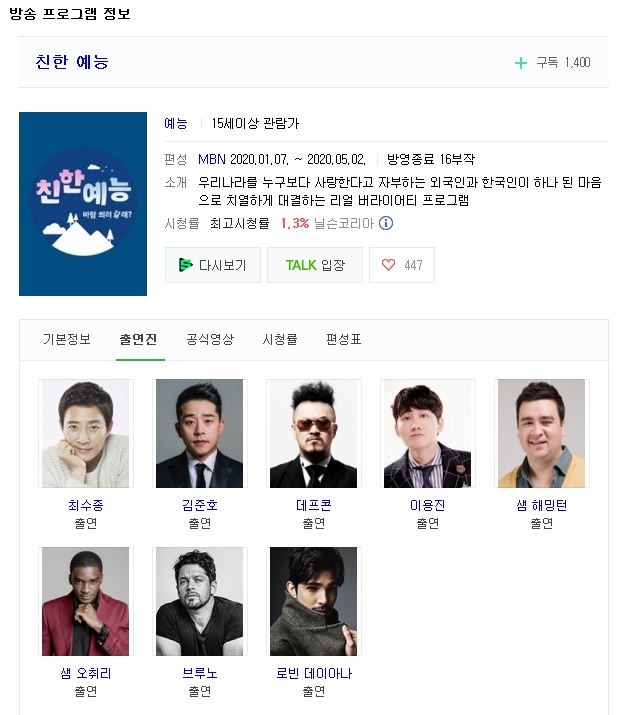Click the heart like icon

click(x=388, y=264)
